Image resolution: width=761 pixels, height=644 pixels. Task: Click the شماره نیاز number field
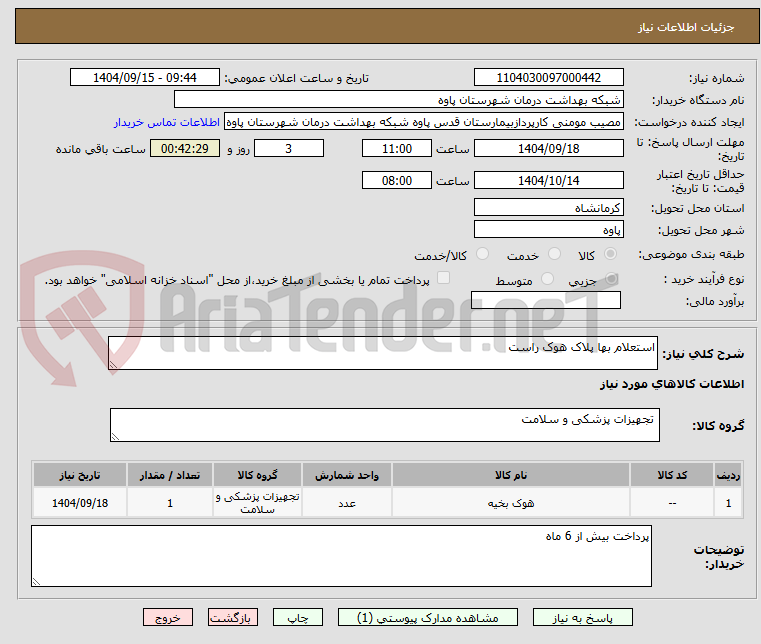(x=548, y=78)
